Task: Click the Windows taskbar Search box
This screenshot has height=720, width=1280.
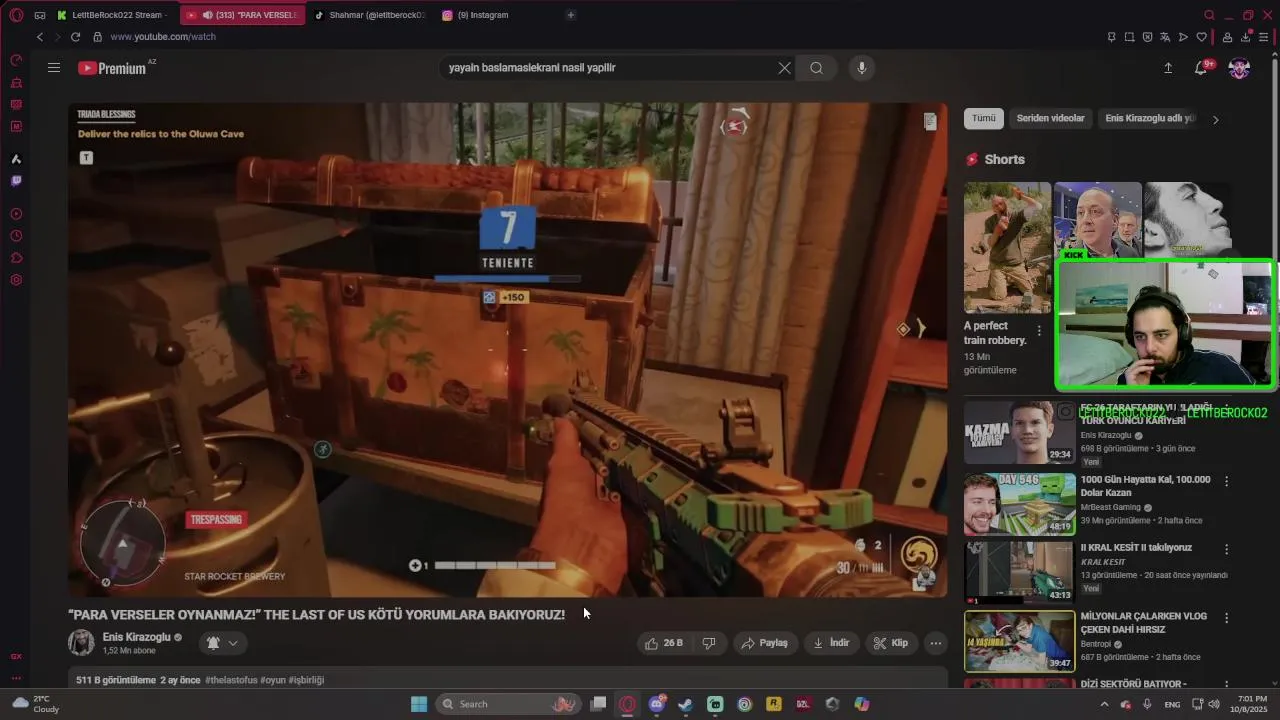Action: [x=507, y=704]
